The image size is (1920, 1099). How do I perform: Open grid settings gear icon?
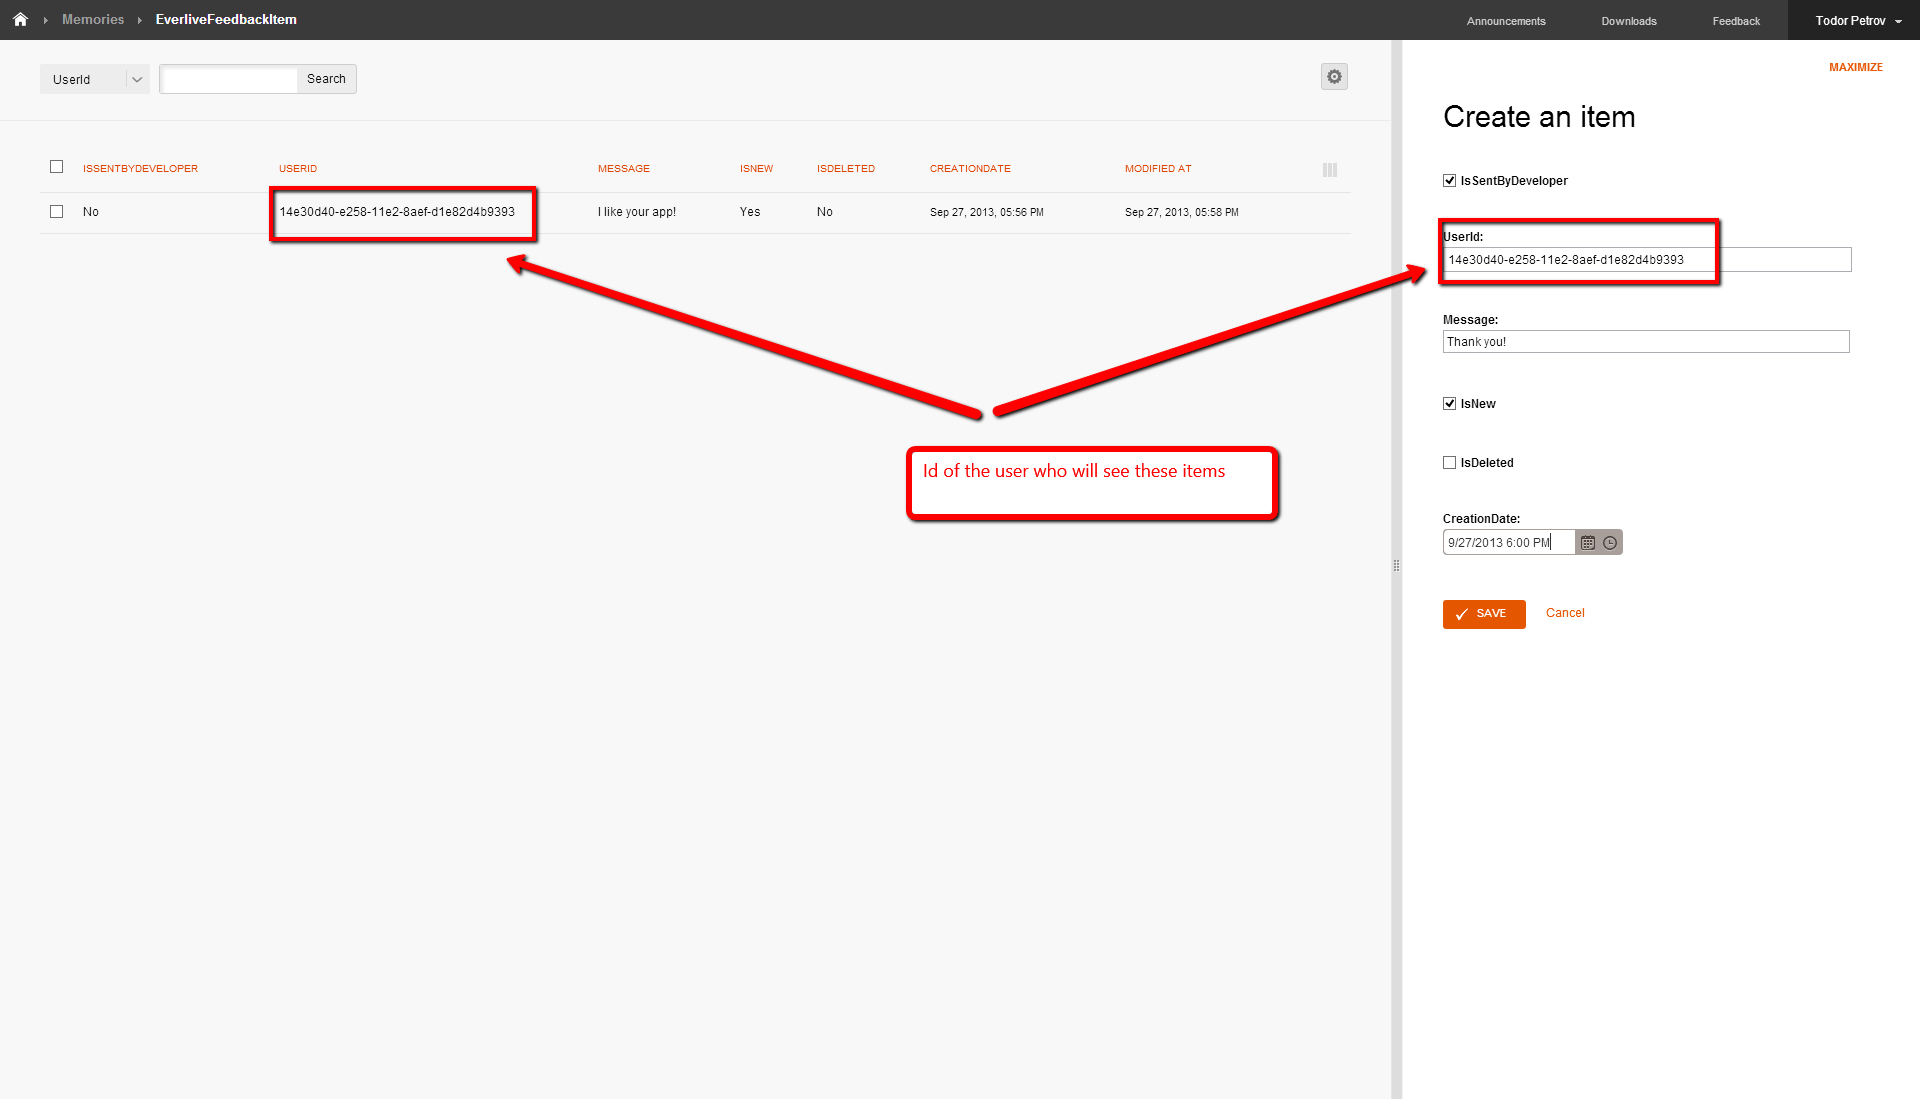click(x=1334, y=77)
